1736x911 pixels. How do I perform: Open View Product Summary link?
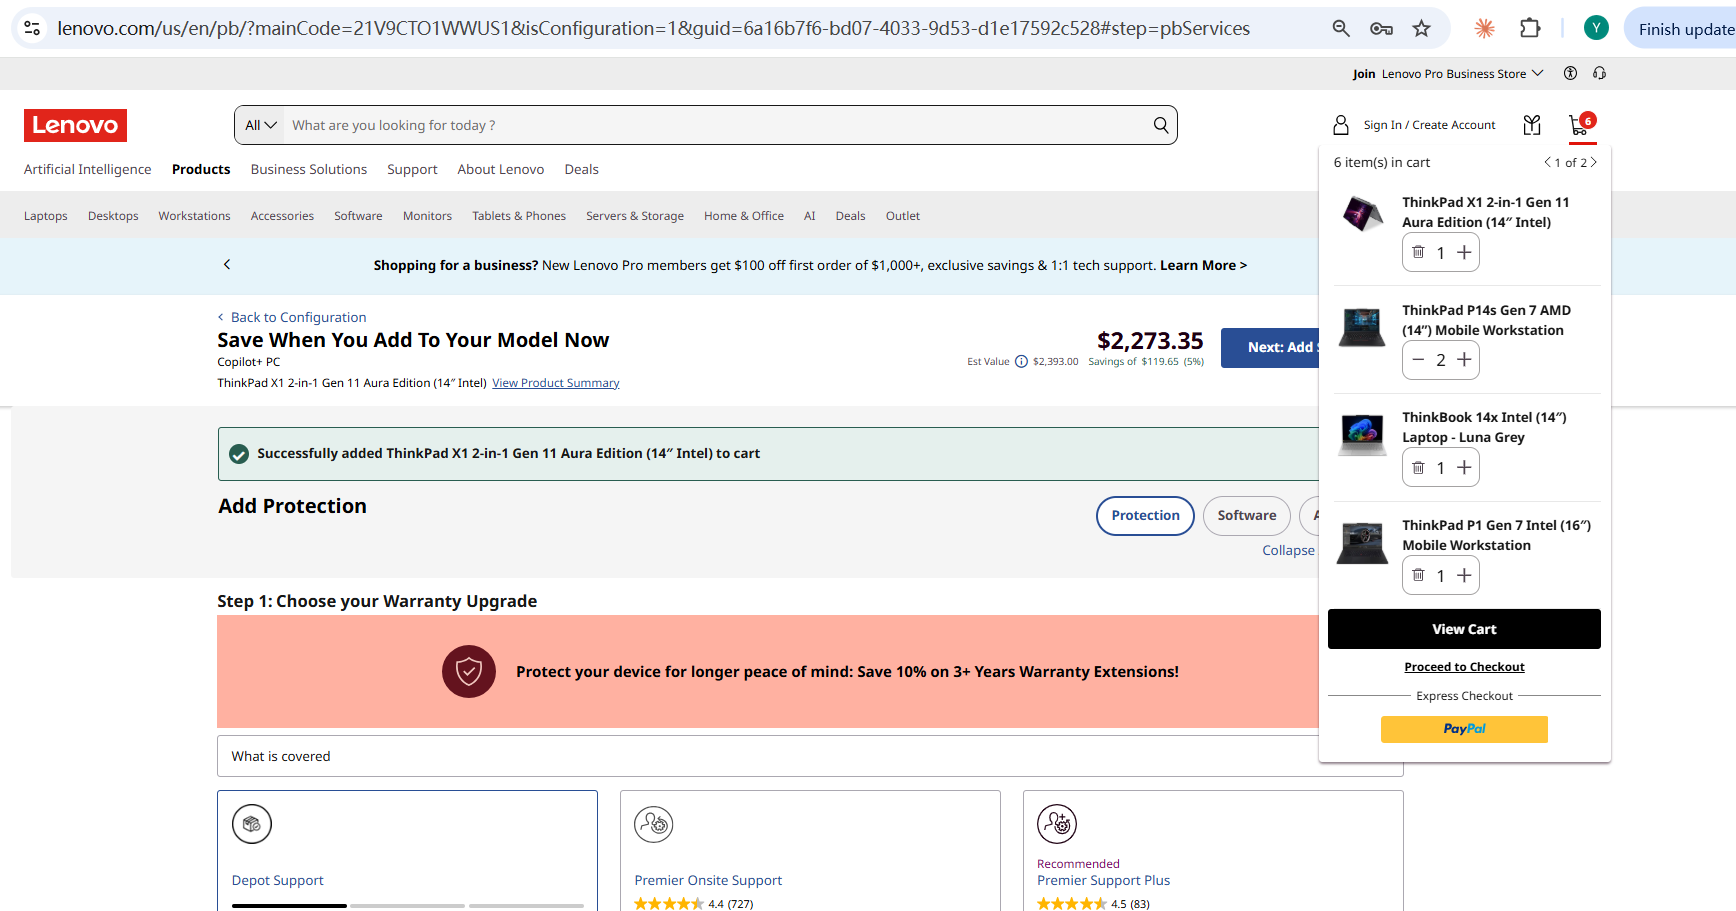pyautogui.click(x=556, y=383)
